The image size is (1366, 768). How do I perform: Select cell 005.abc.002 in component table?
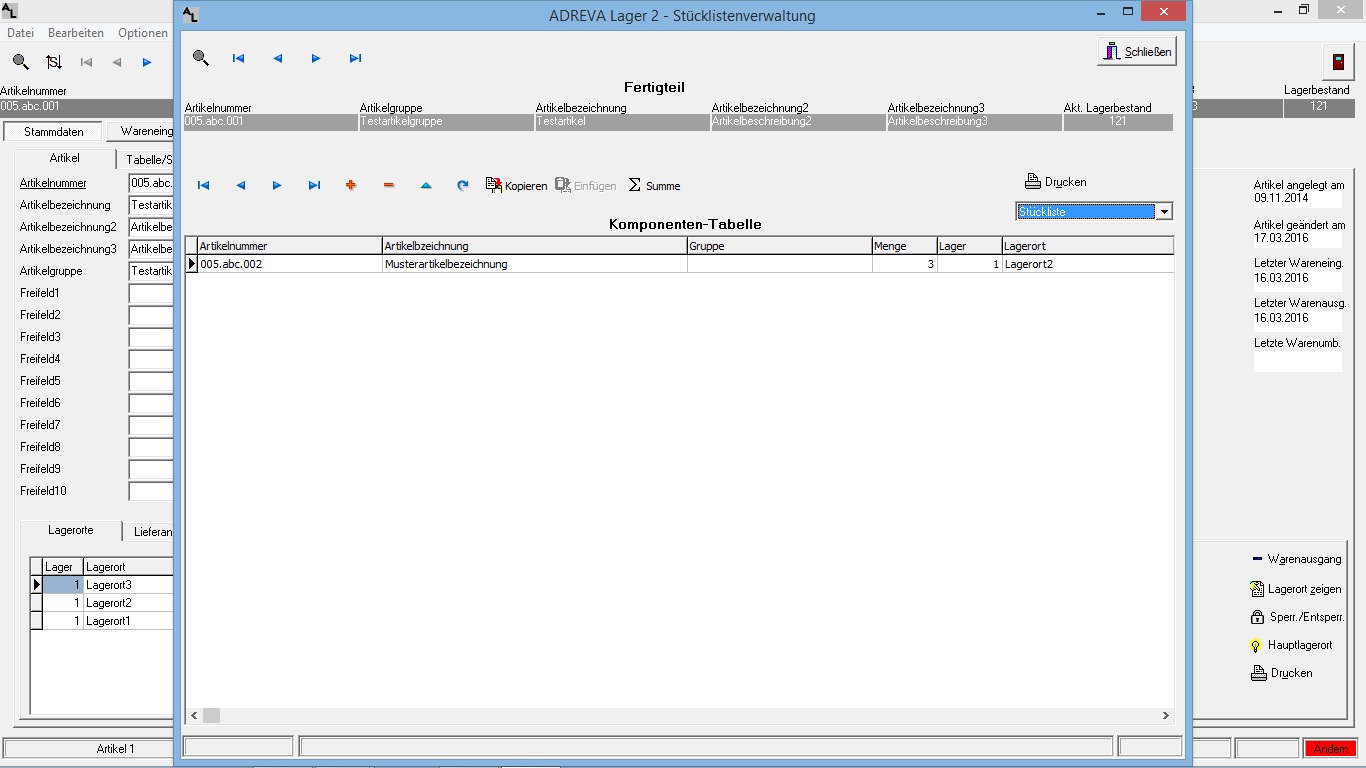(290, 264)
